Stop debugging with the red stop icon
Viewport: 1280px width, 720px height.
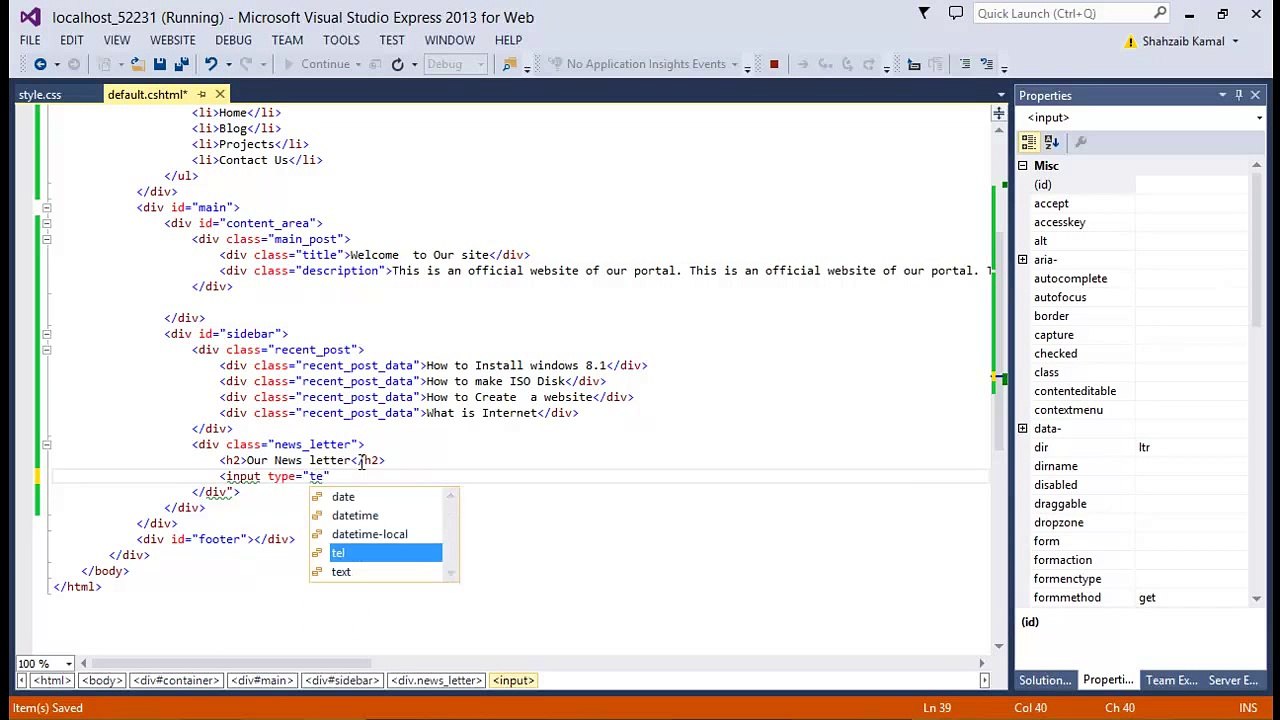(x=773, y=64)
